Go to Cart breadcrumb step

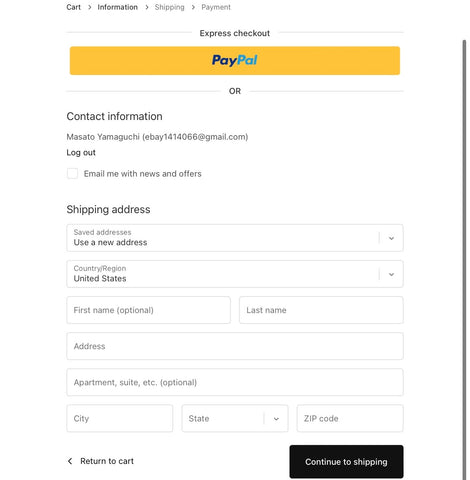[x=73, y=7]
